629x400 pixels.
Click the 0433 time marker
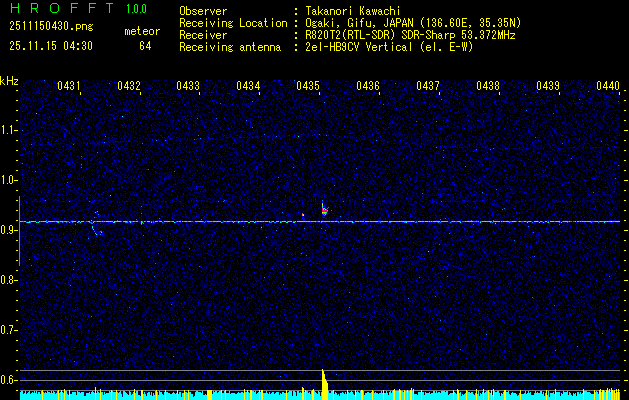188,86
